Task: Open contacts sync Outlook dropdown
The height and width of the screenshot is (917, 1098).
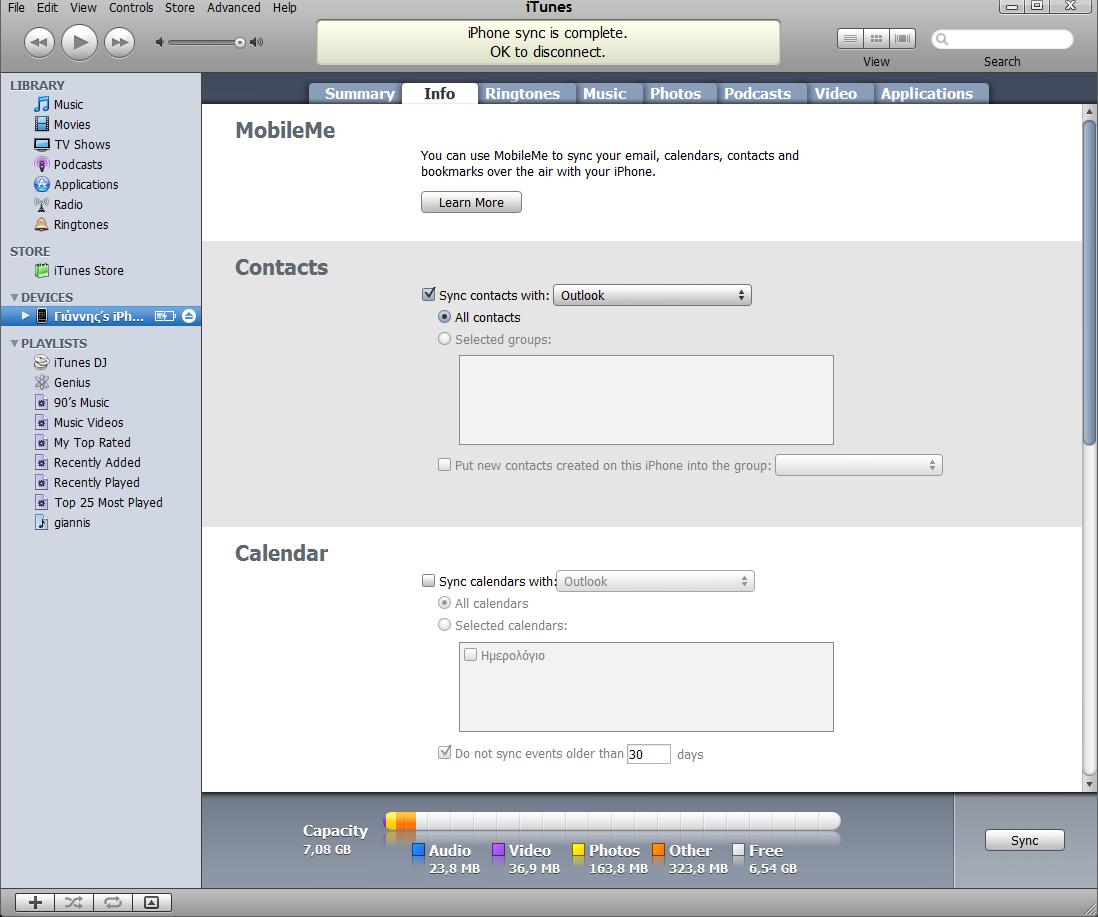Action: [652, 295]
